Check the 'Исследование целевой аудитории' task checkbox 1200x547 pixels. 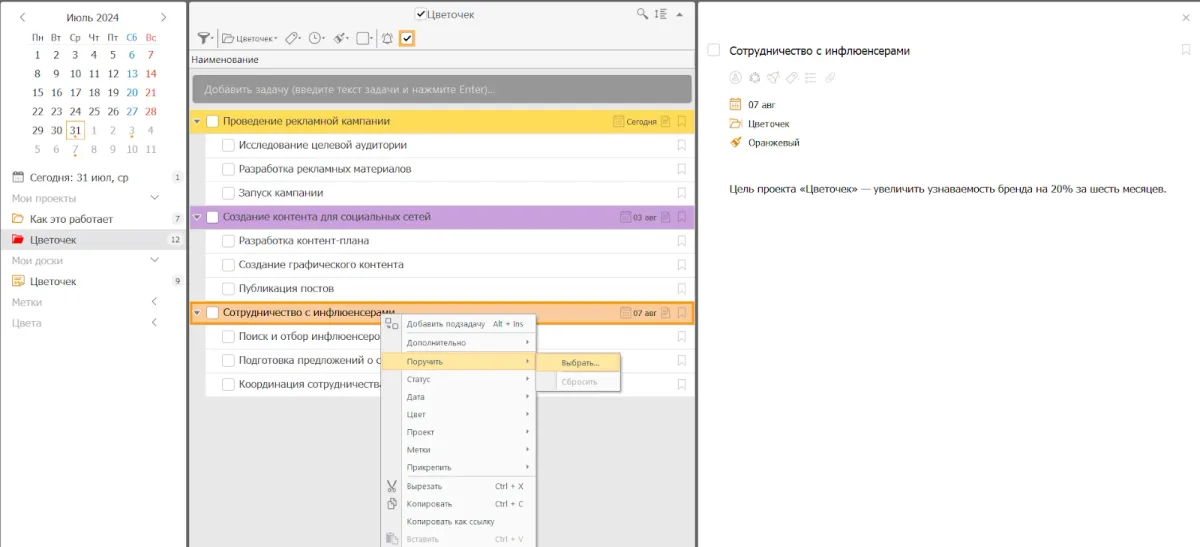[x=228, y=145]
